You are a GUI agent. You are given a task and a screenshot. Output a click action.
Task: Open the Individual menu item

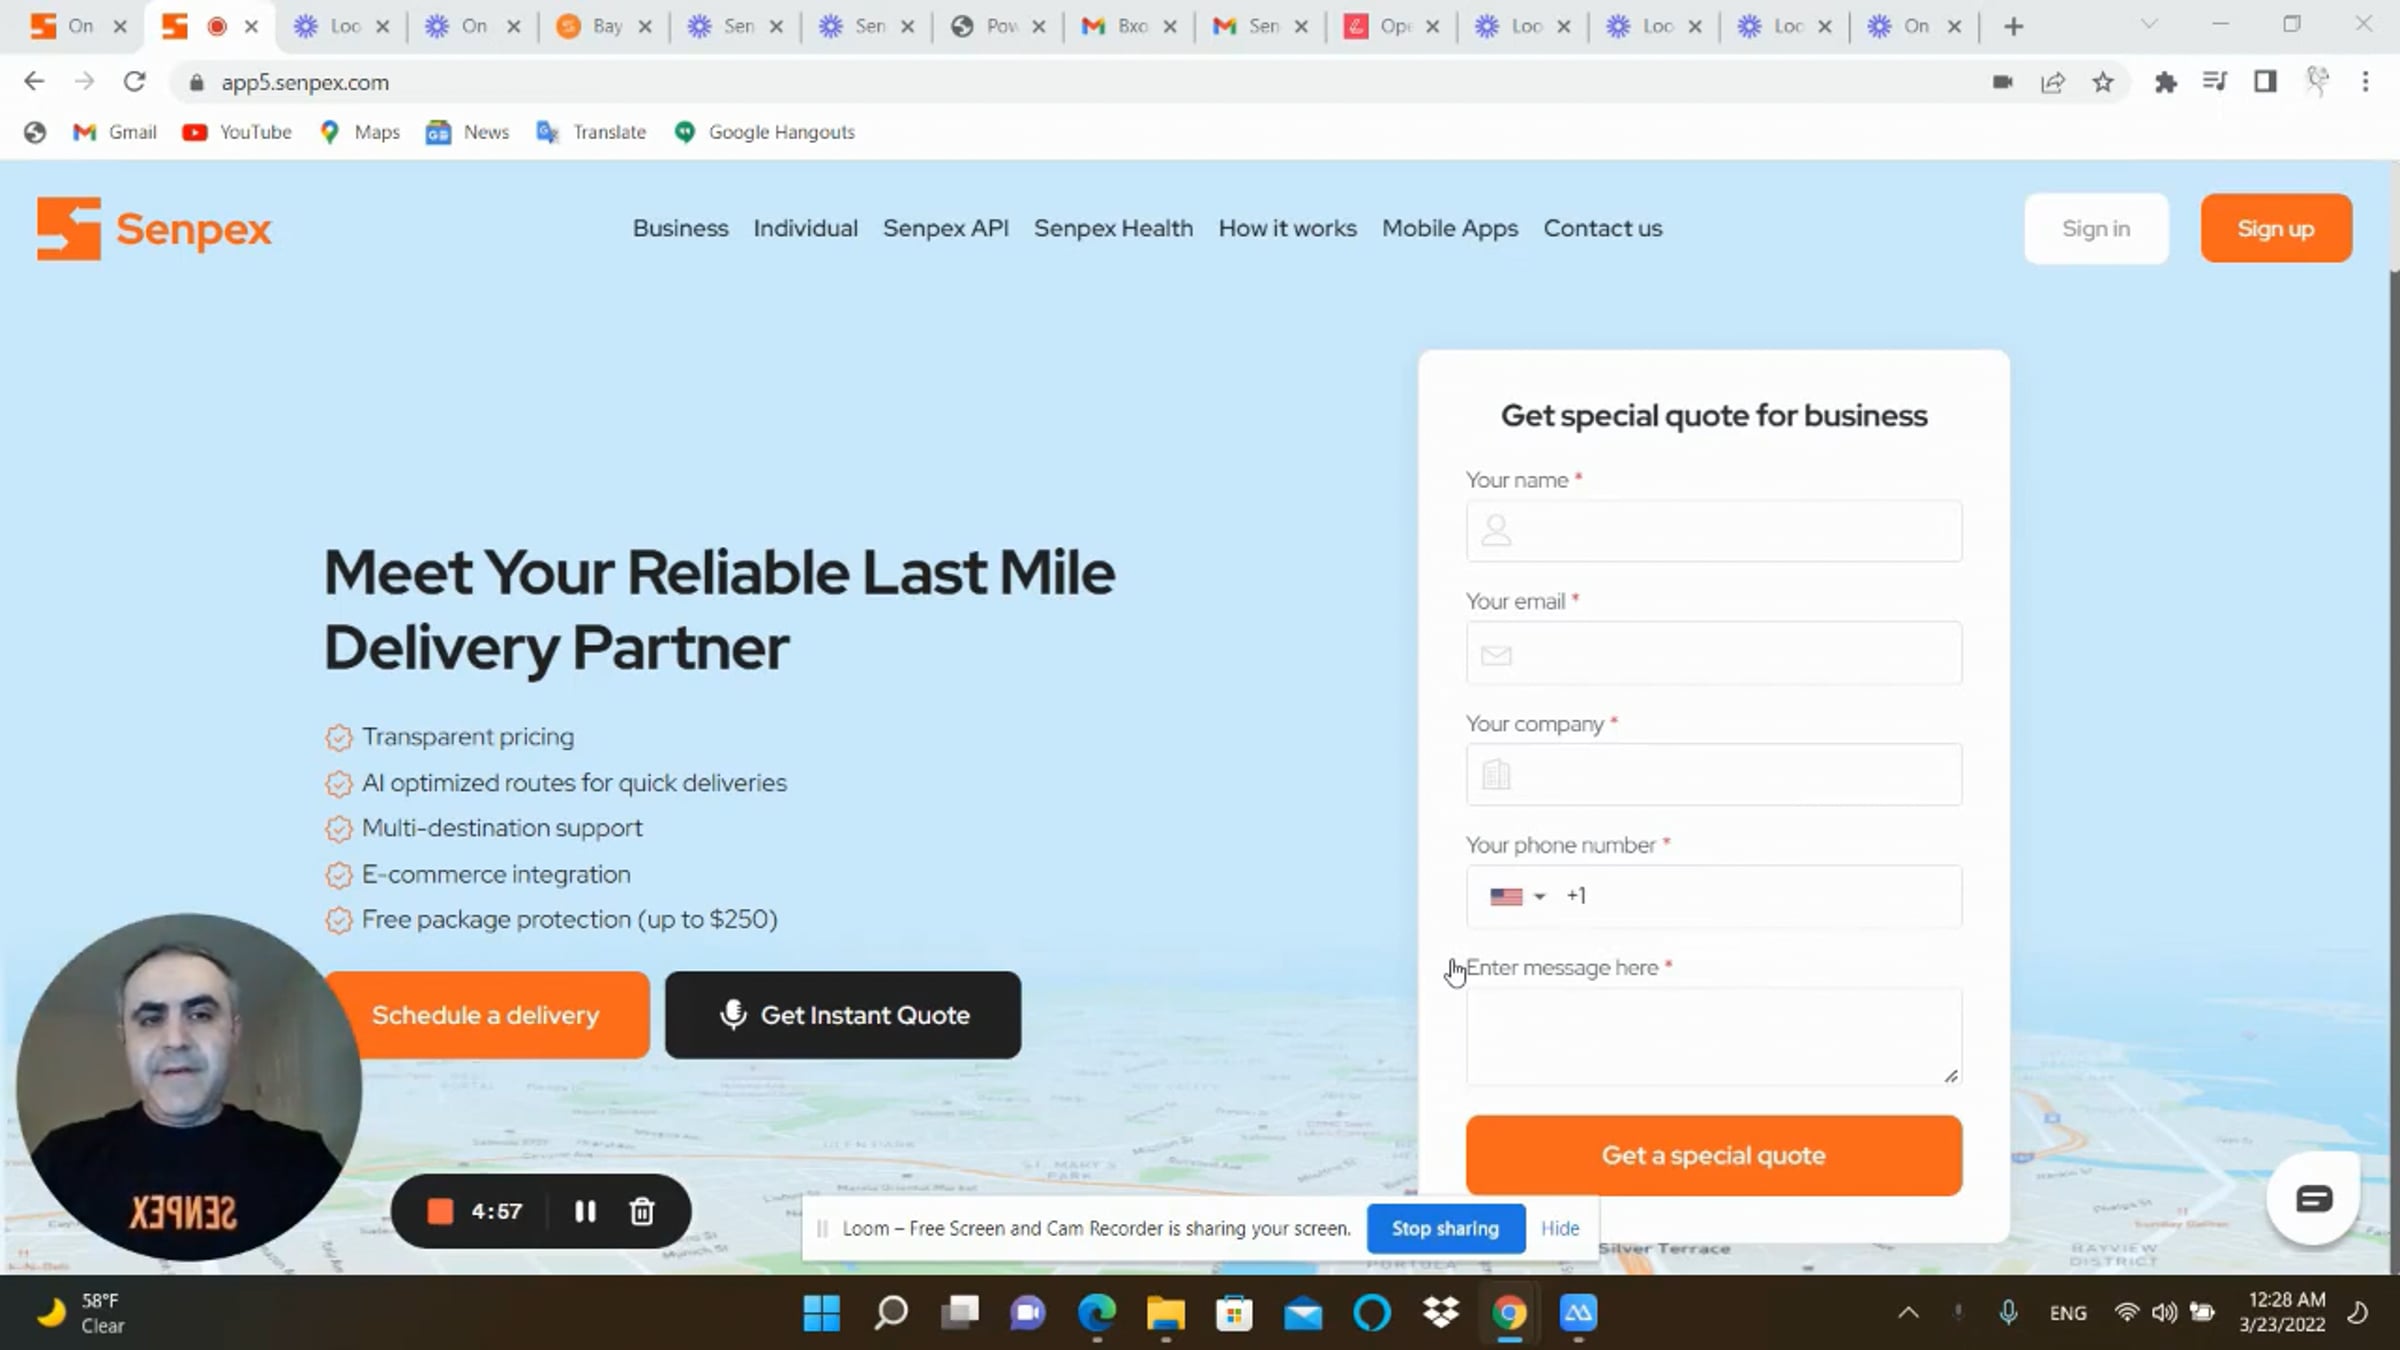pyautogui.click(x=805, y=228)
